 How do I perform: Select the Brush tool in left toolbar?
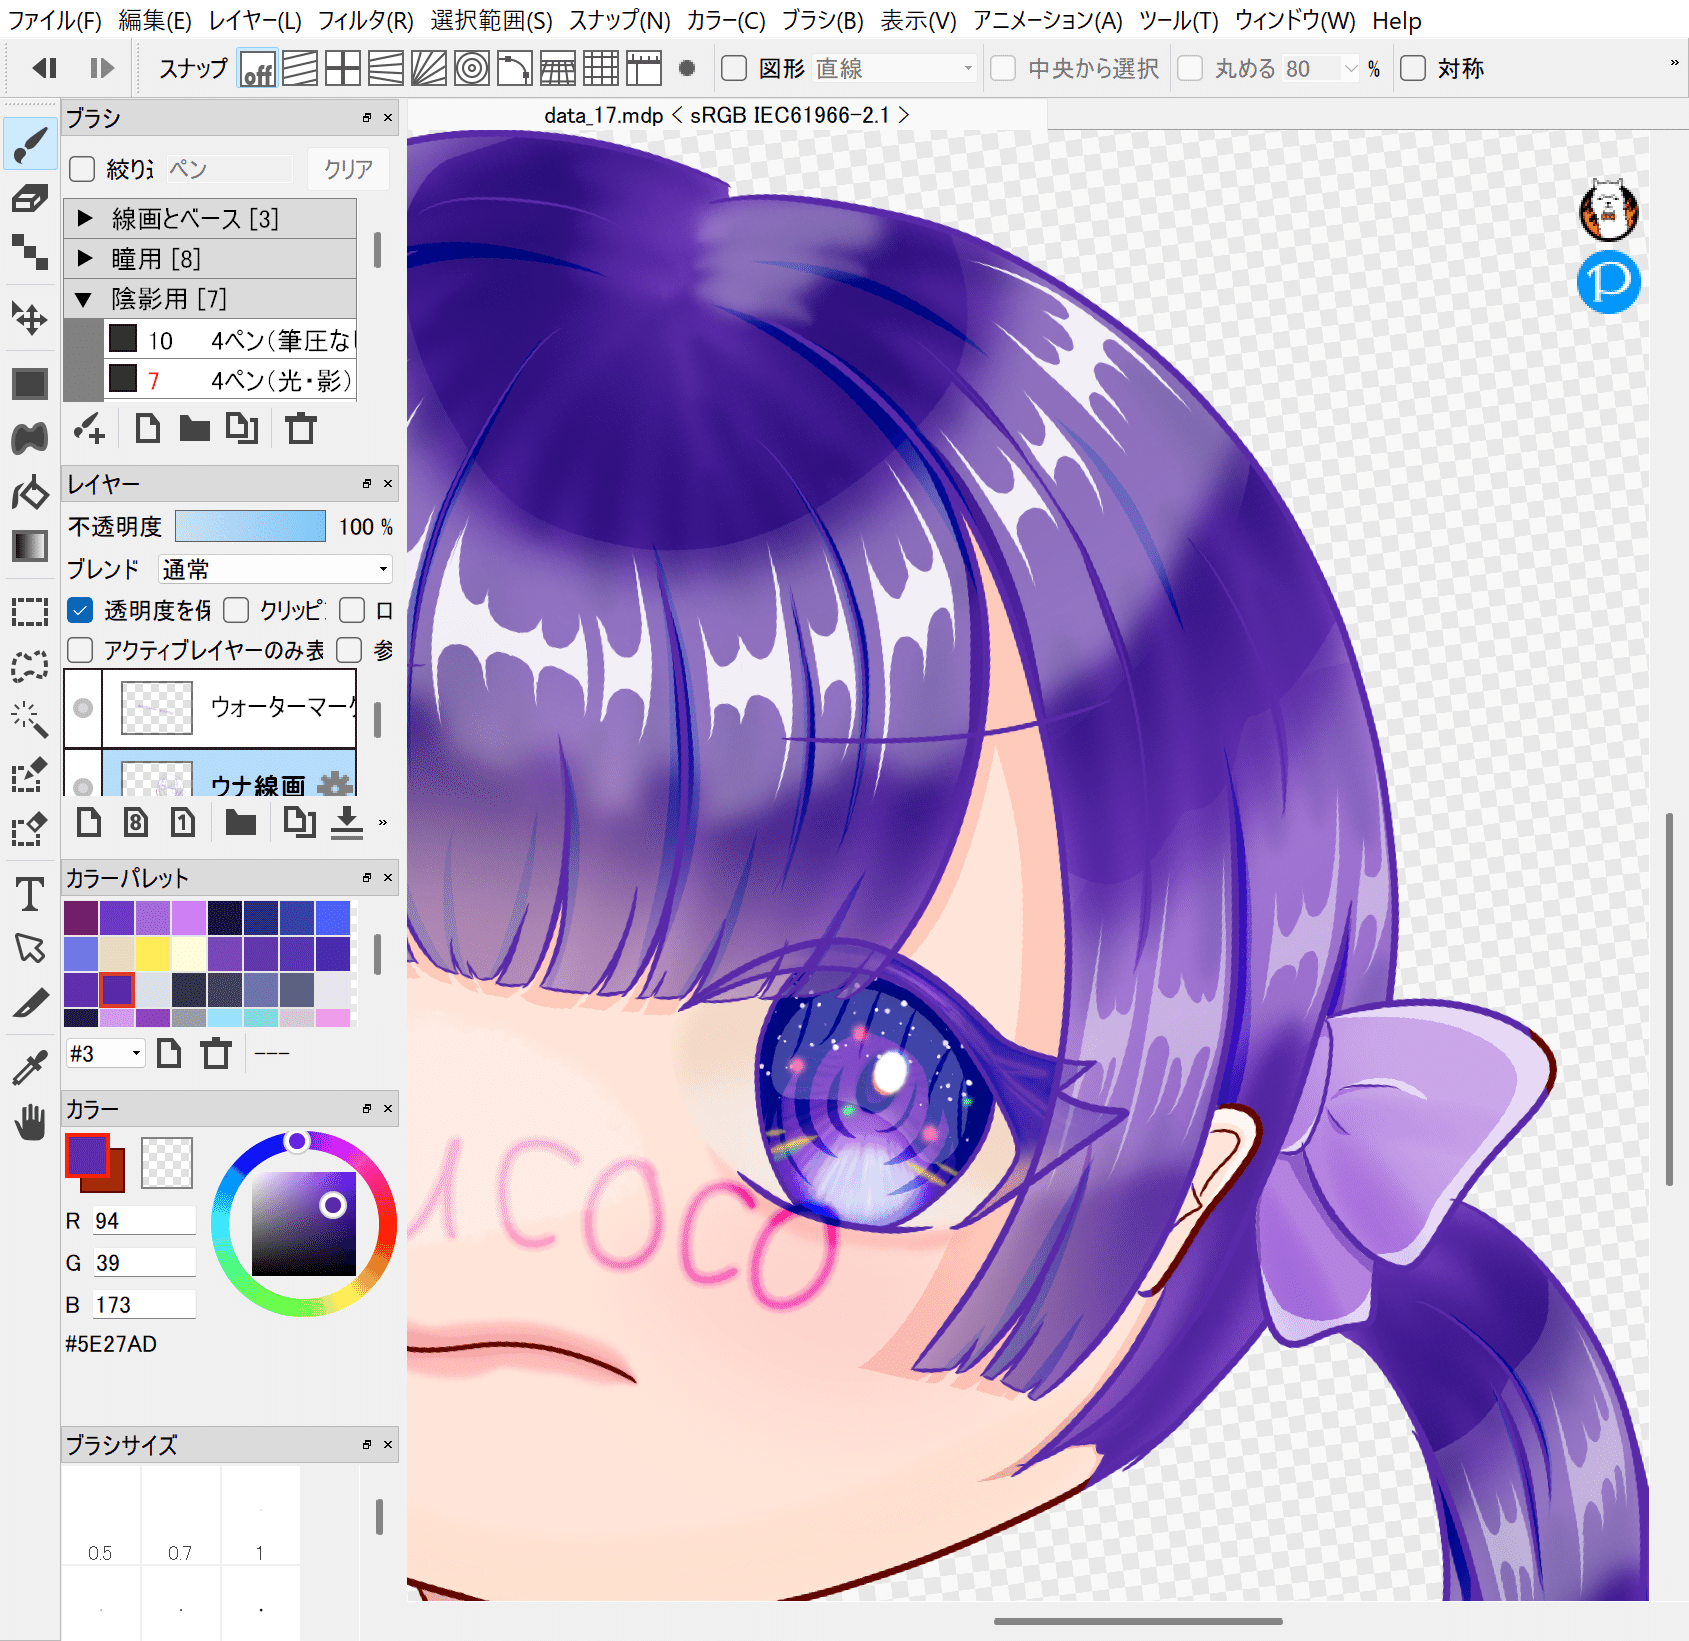point(30,145)
